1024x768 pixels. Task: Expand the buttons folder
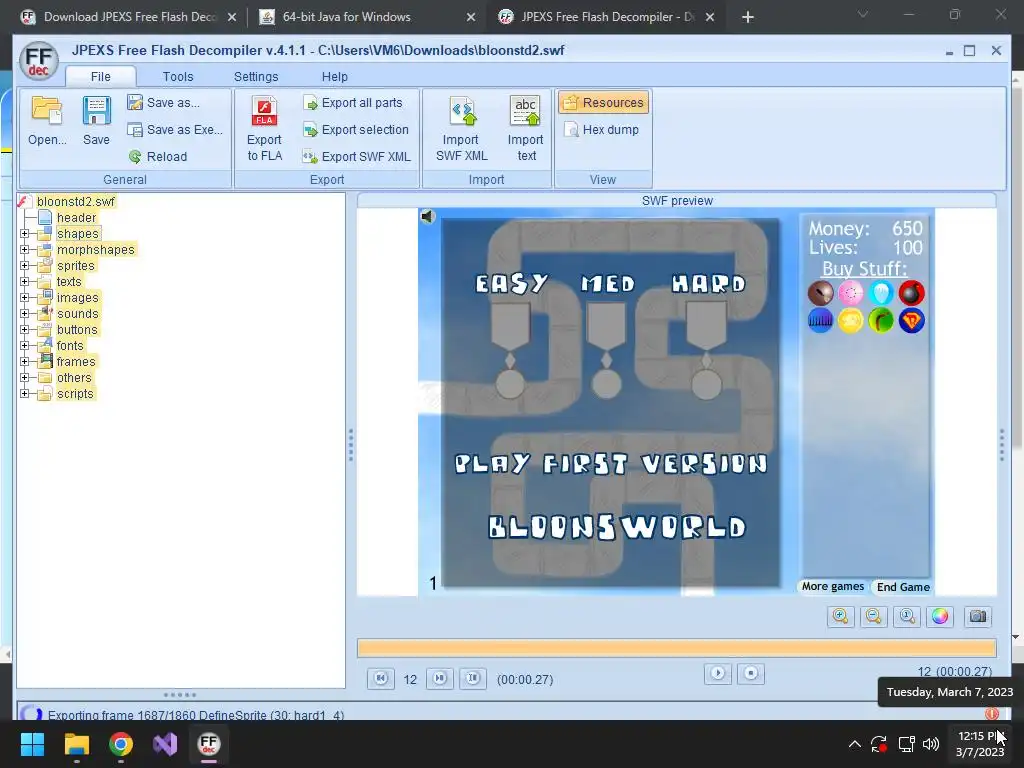[24, 329]
